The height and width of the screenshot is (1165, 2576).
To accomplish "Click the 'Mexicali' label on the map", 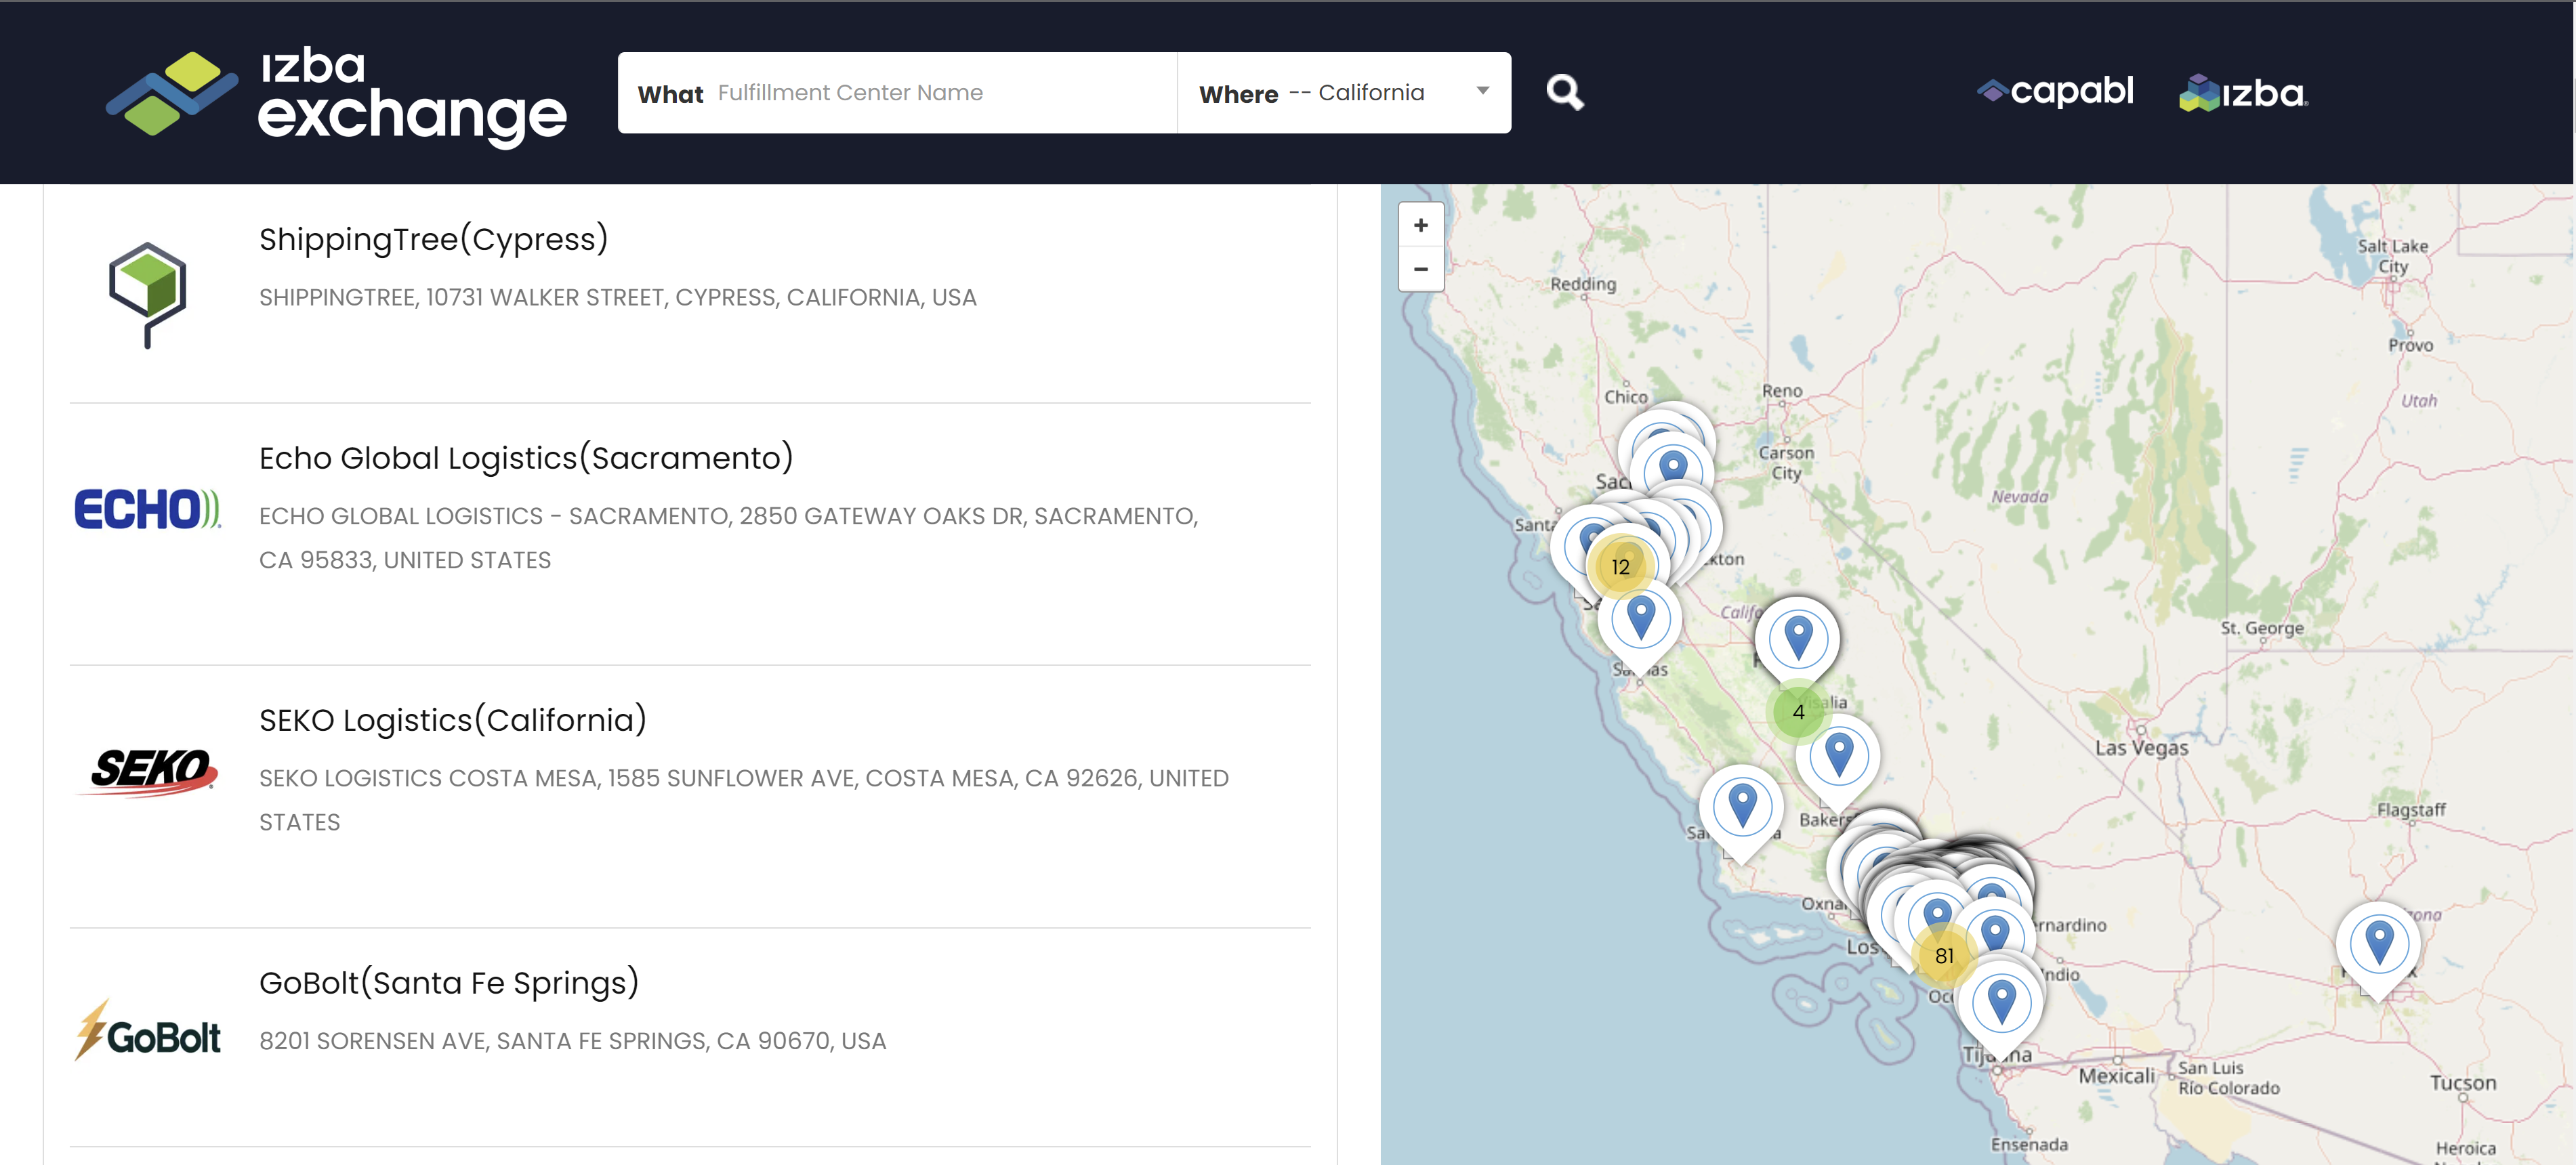I will [x=2116, y=1076].
